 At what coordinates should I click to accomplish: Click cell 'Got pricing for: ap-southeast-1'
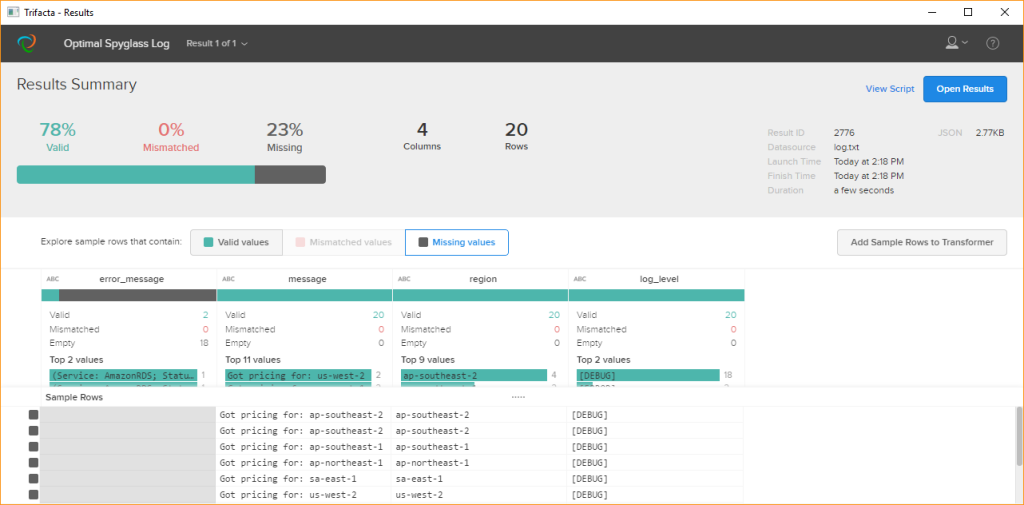[304, 447]
